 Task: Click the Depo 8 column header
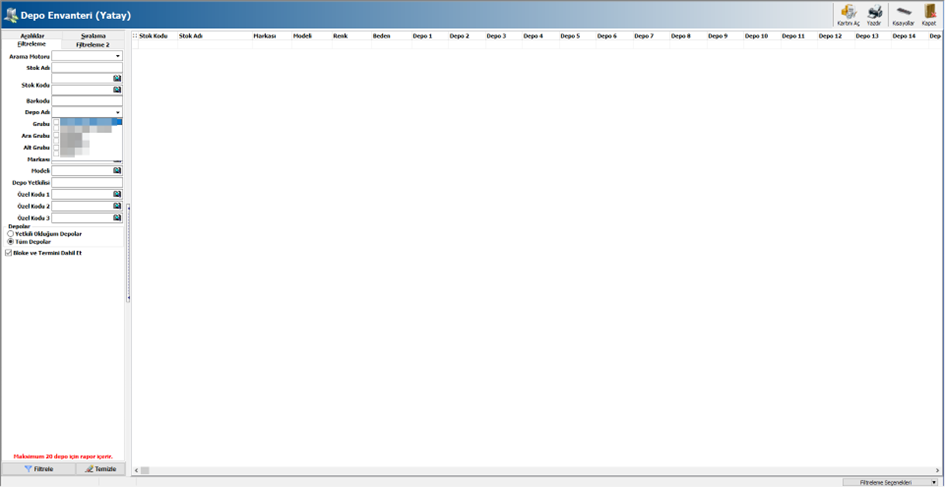[x=688, y=36]
